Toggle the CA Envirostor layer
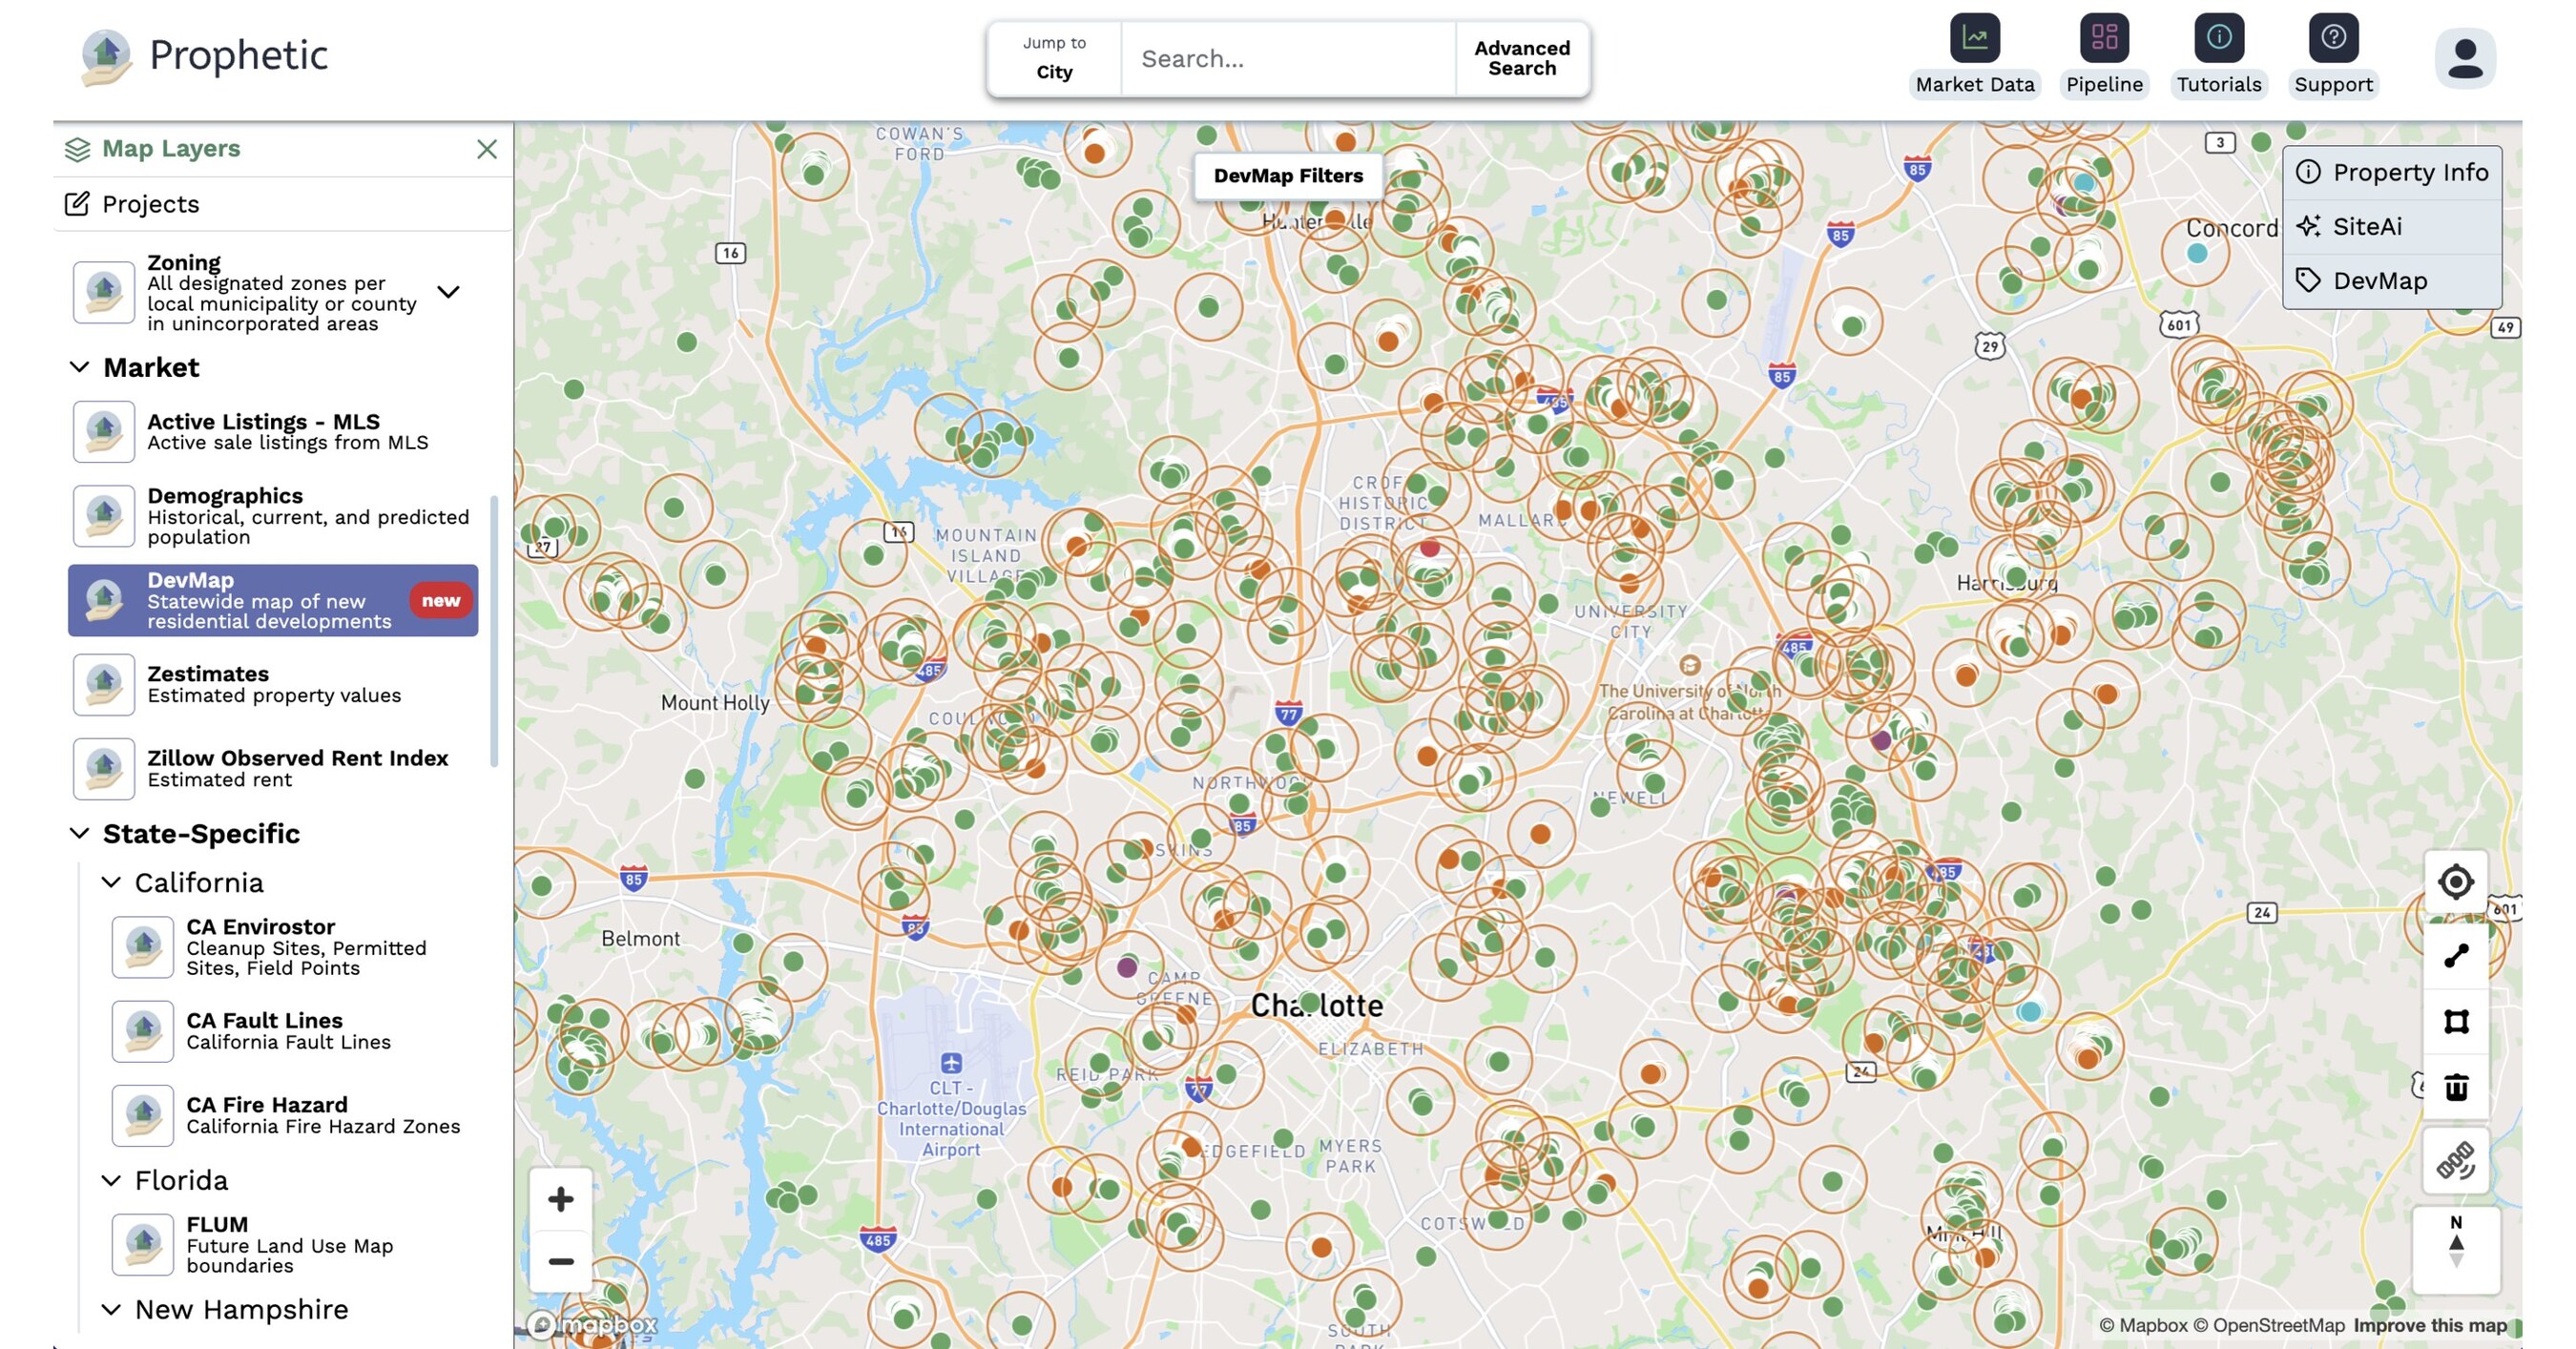Screen dimensions: 2576x1349 (x=143, y=946)
